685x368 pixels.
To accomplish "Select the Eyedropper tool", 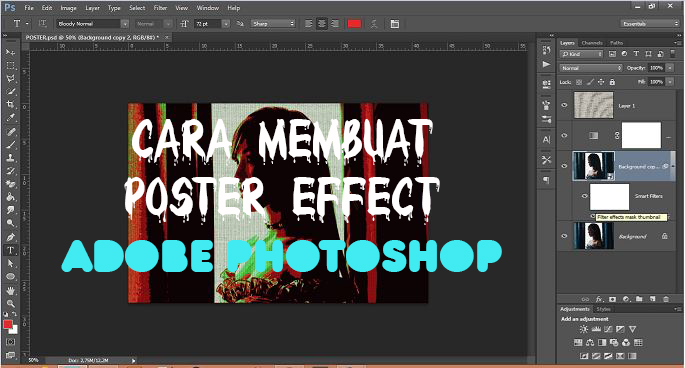I will (x=10, y=117).
